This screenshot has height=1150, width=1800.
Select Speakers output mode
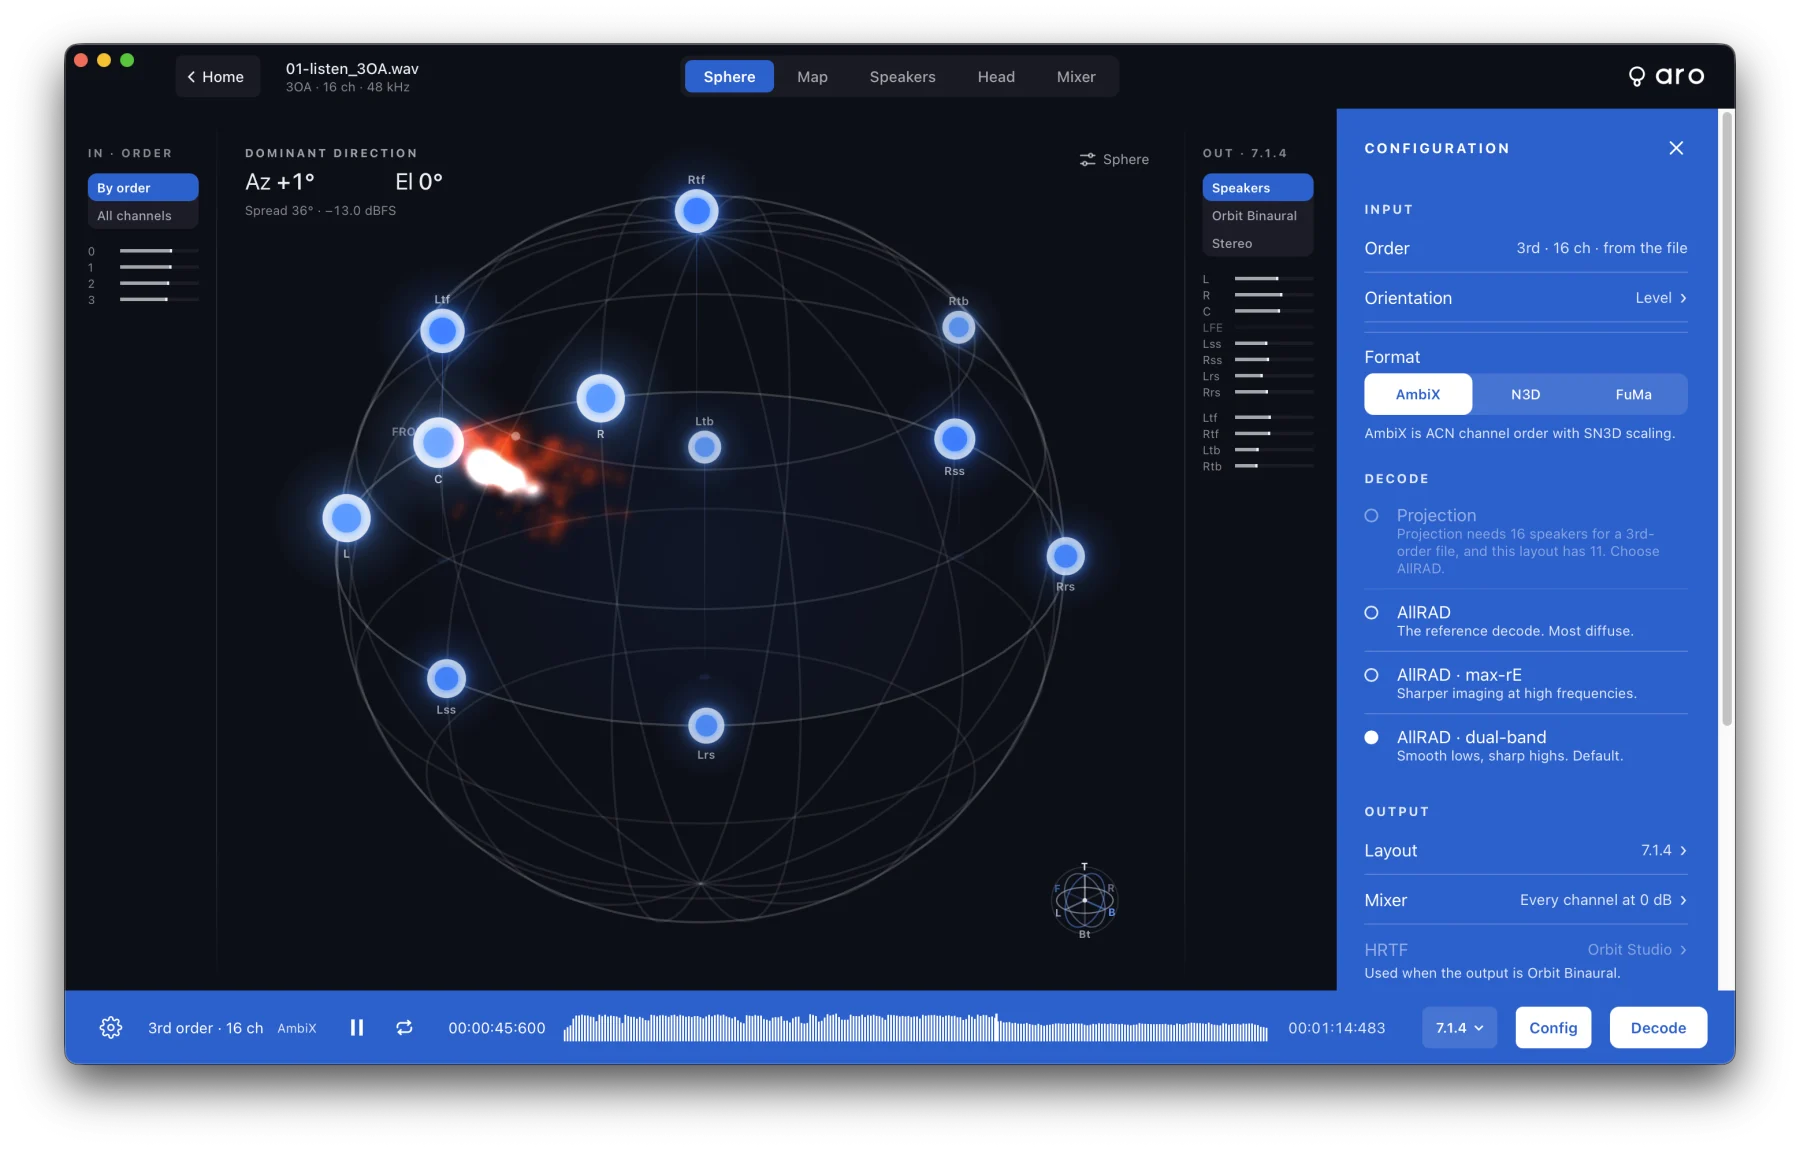click(x=1257, y=188)
